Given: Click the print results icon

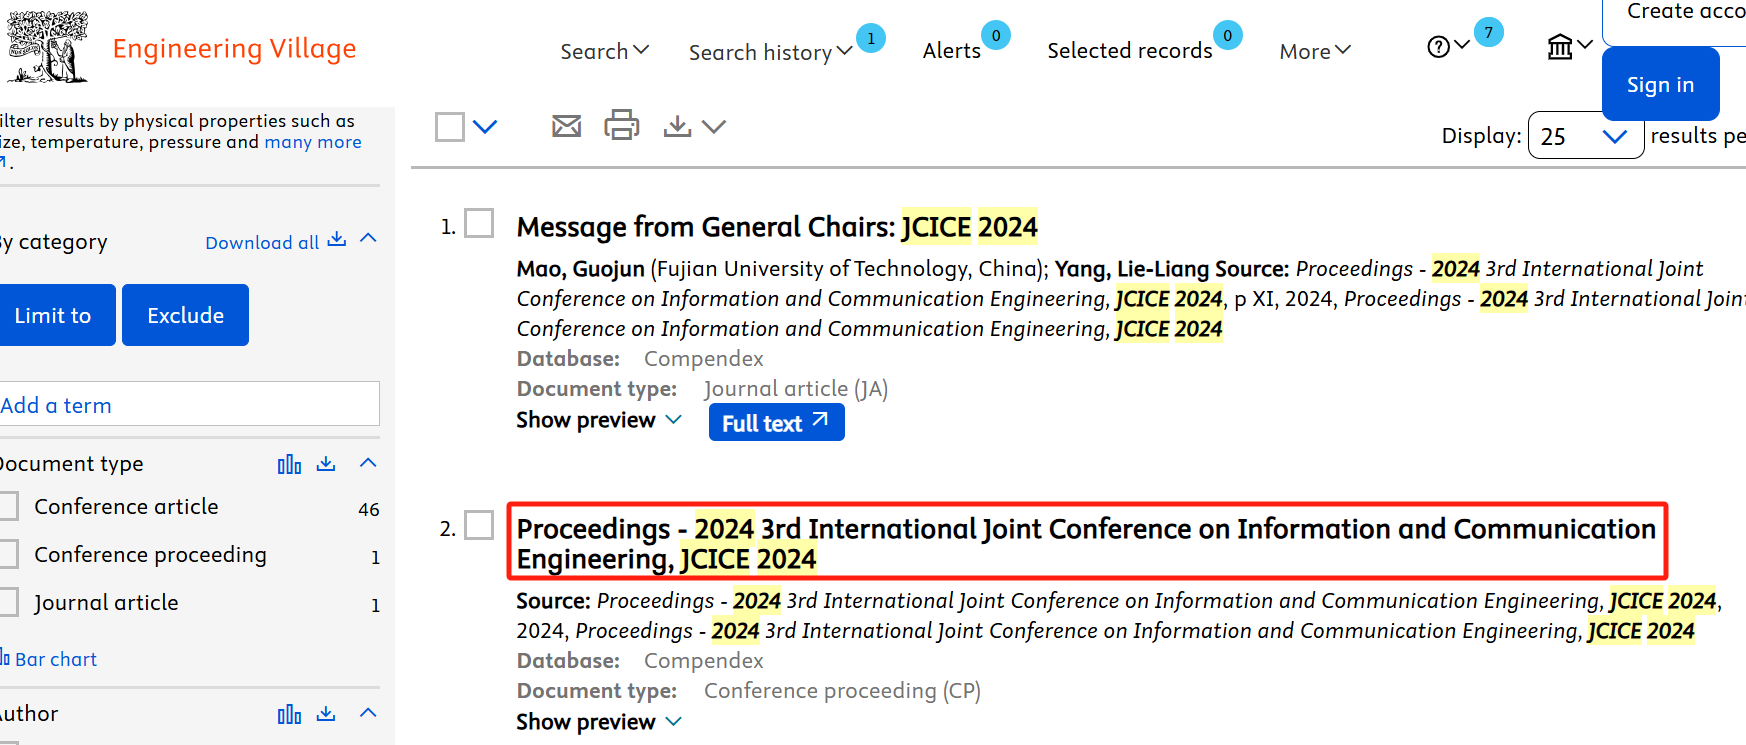Looking at the screenshot, I should pyautogui.click(x=621, y=125).
